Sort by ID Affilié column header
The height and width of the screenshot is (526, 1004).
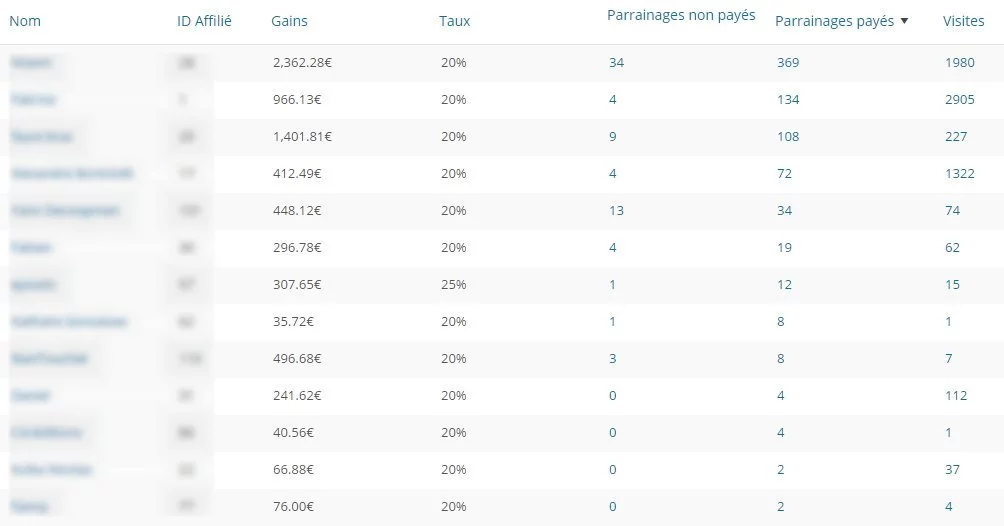pos(204,21)
